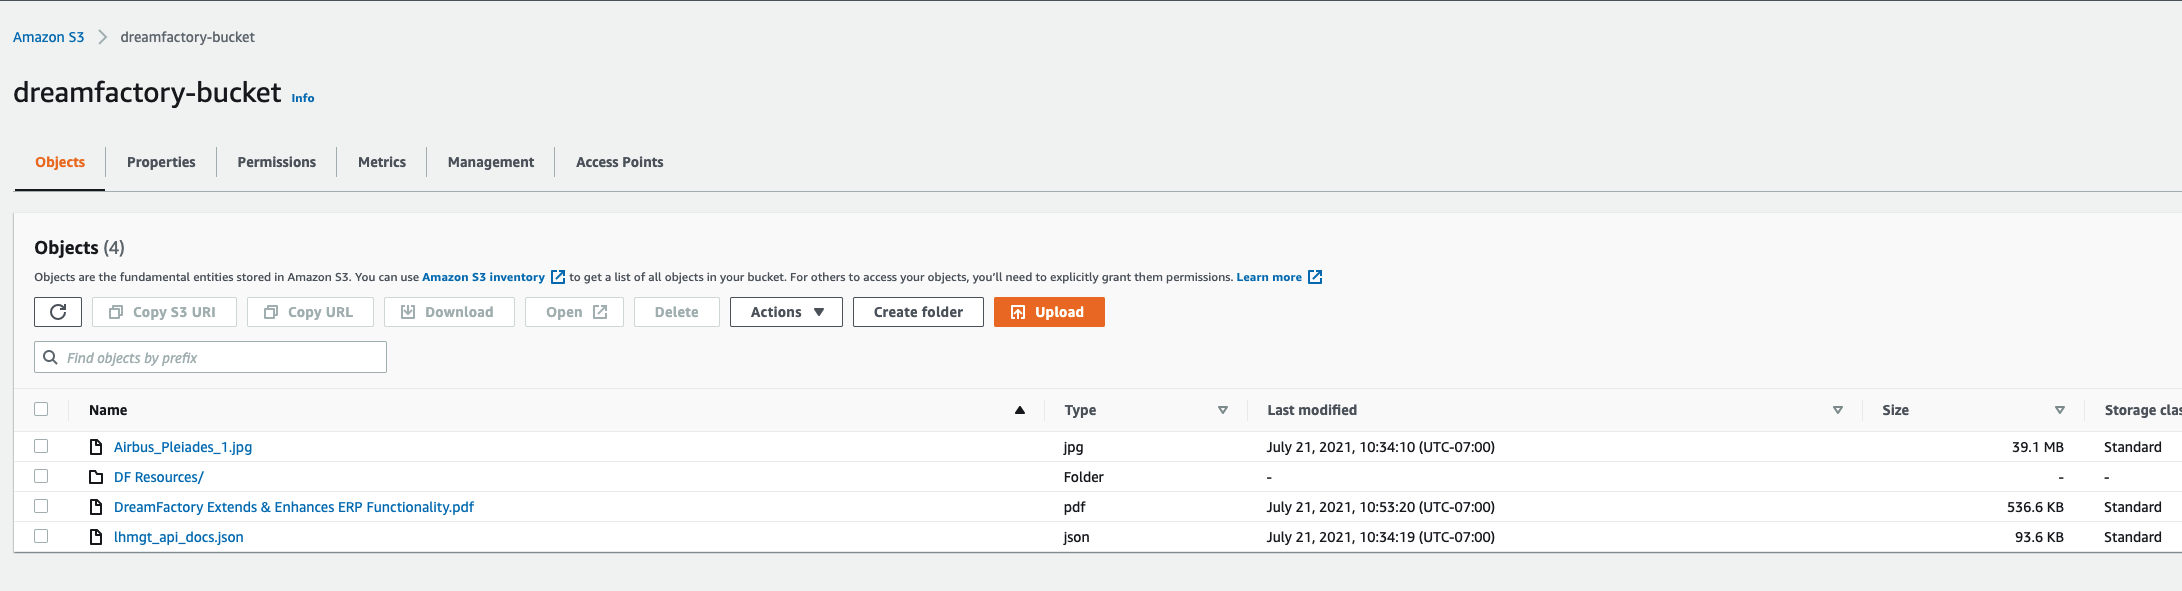
Task: Click external link icon beside Amazon S3 inventory
Action: coord(558,277)
